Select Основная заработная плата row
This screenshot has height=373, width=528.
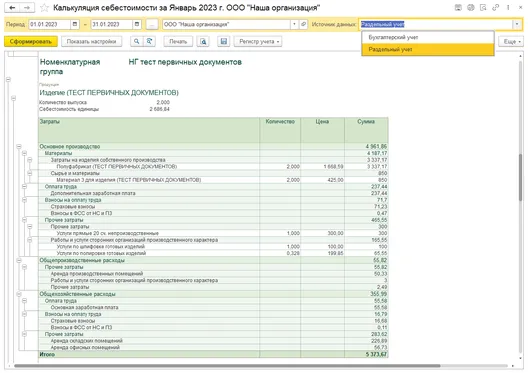[213, 307]
